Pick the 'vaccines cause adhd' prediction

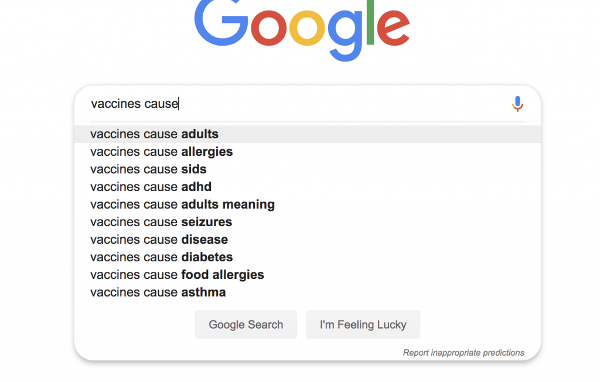click(x=307, y=187)
